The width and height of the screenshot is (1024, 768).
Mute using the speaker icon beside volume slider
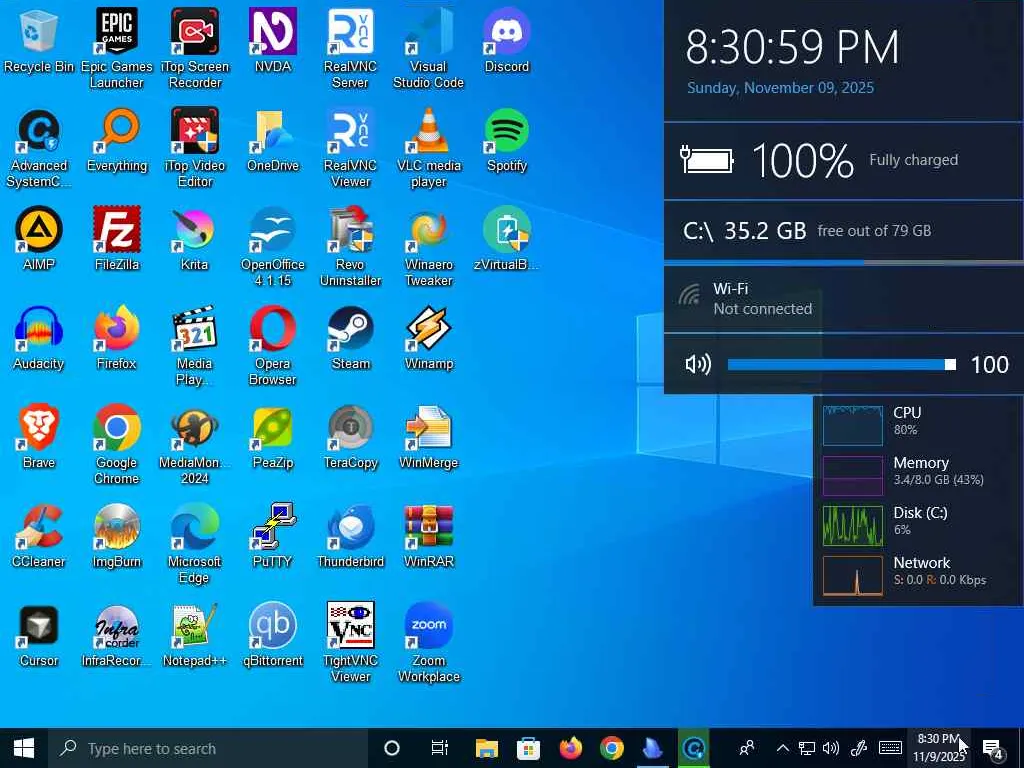point(698,364)
